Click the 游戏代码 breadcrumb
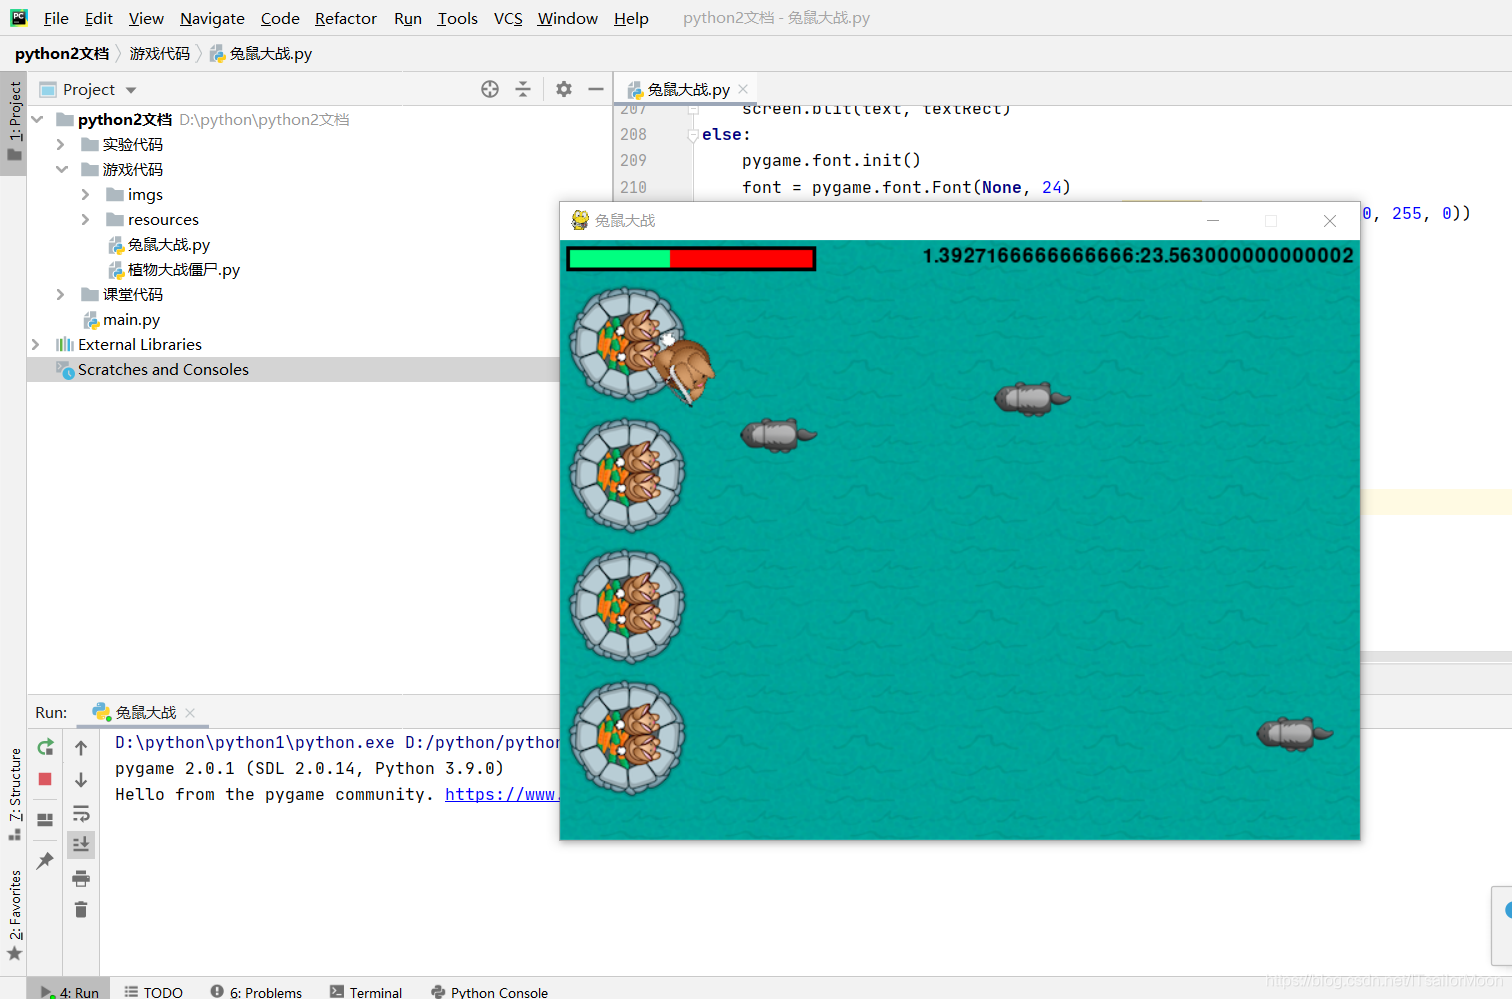This screenshot has width=1512, height=999. (159, 53)
